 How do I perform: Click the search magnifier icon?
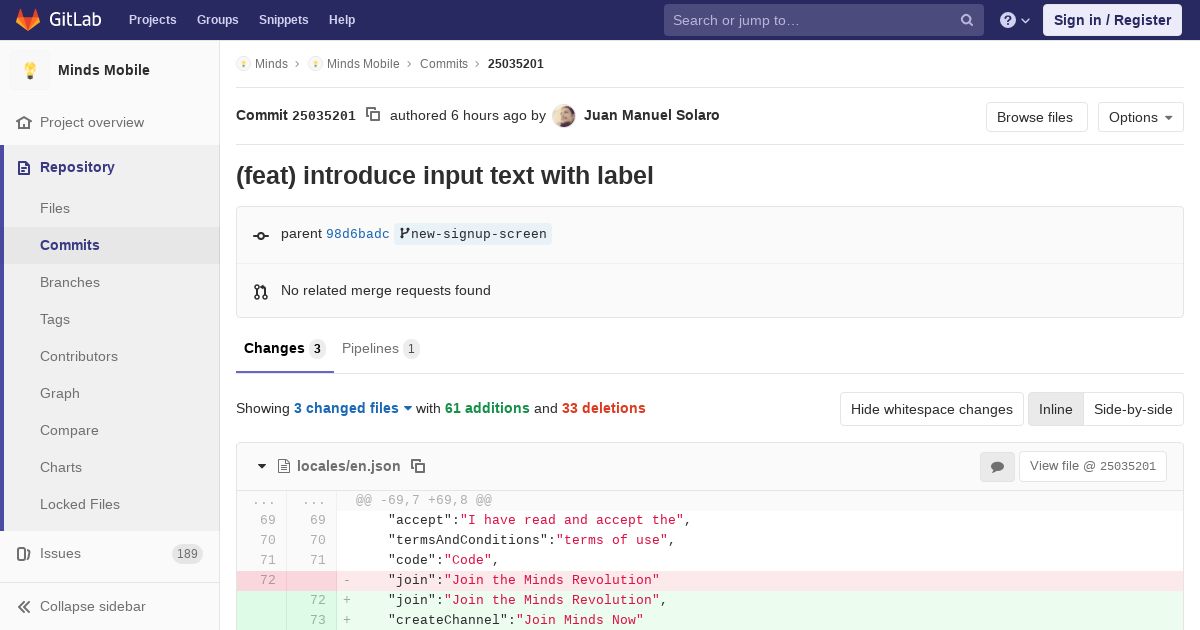[967, 20]
